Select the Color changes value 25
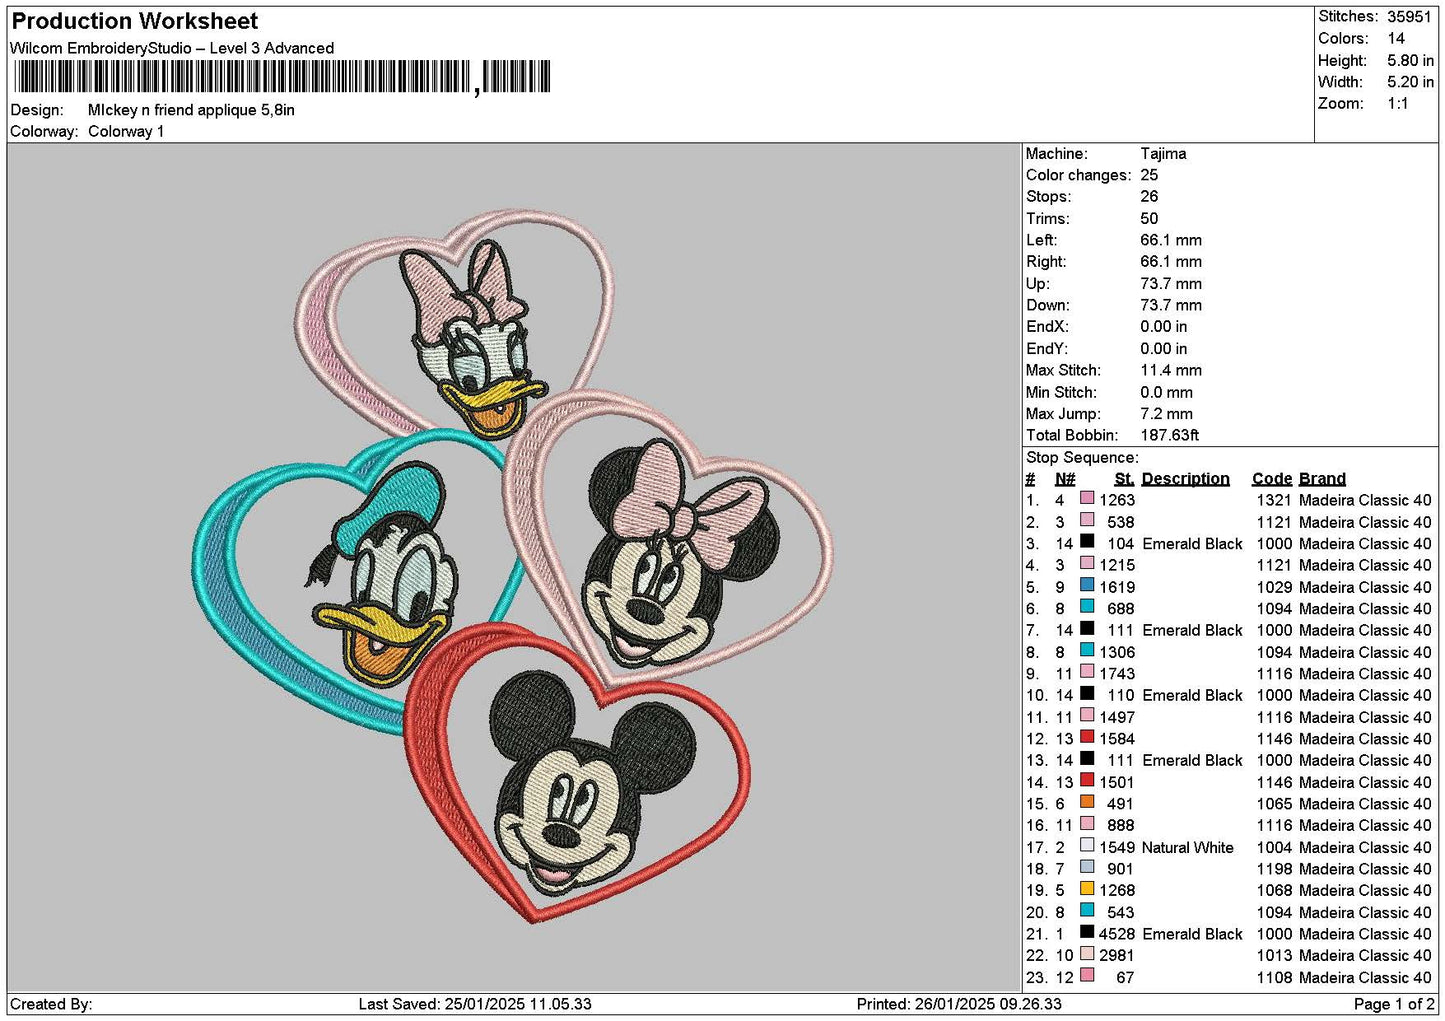The image size is (1445, 1021). tap(1149, 175)
